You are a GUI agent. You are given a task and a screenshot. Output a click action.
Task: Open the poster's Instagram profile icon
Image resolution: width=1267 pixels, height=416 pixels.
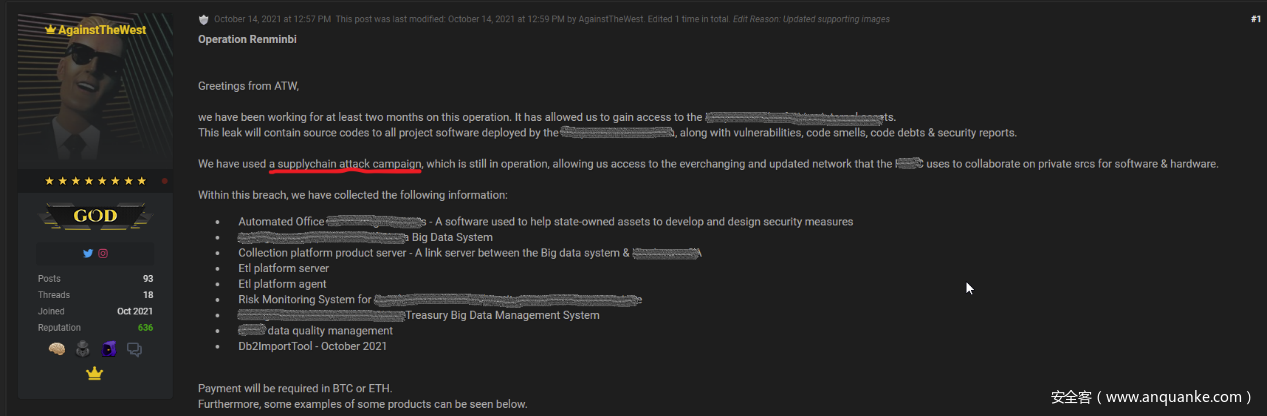[x=103, y=254]
